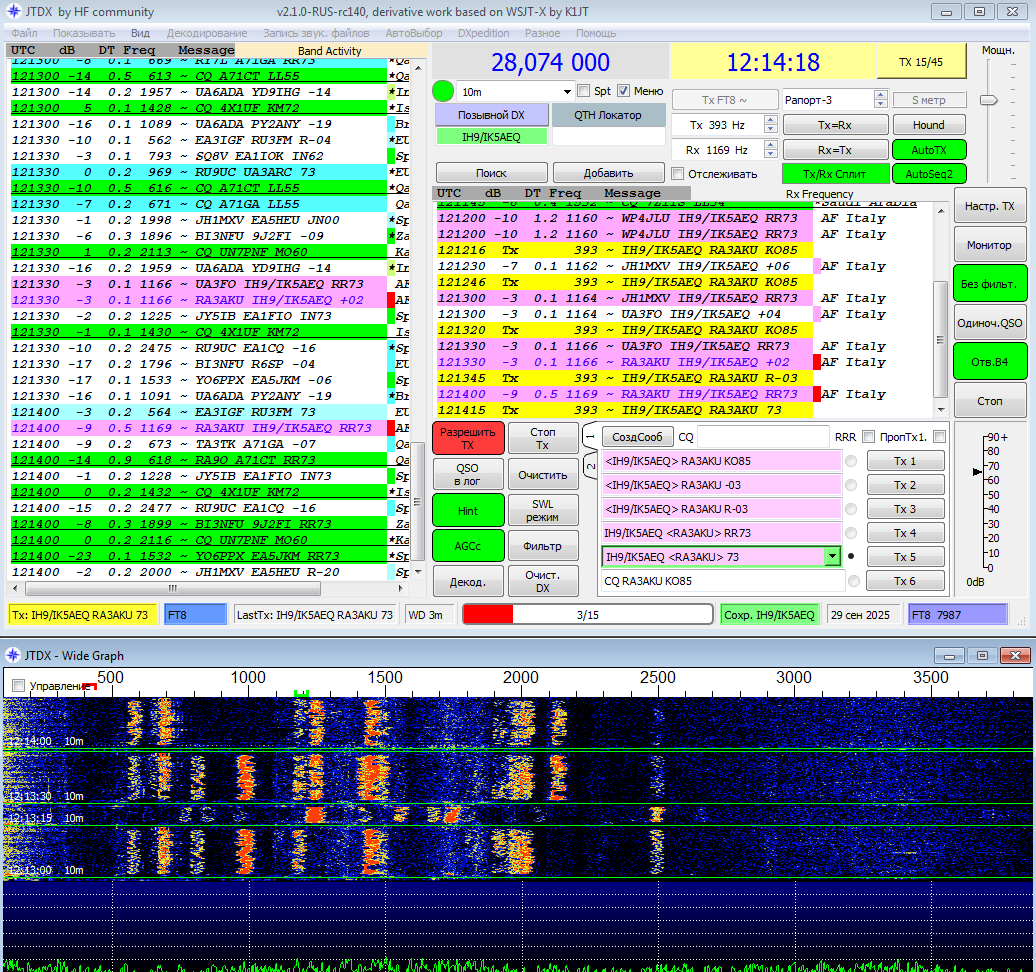The width and height of the screenshot is (1036, 972).
Task: Toggle the Spt checkbox
Action: click(x=583, y=91)
